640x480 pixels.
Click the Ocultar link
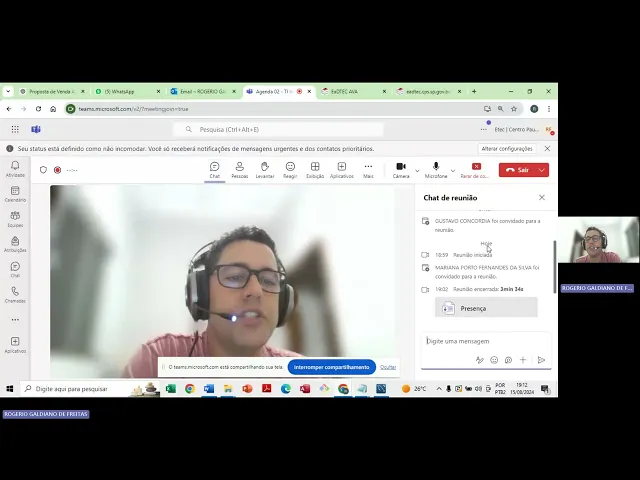[388, 367]
